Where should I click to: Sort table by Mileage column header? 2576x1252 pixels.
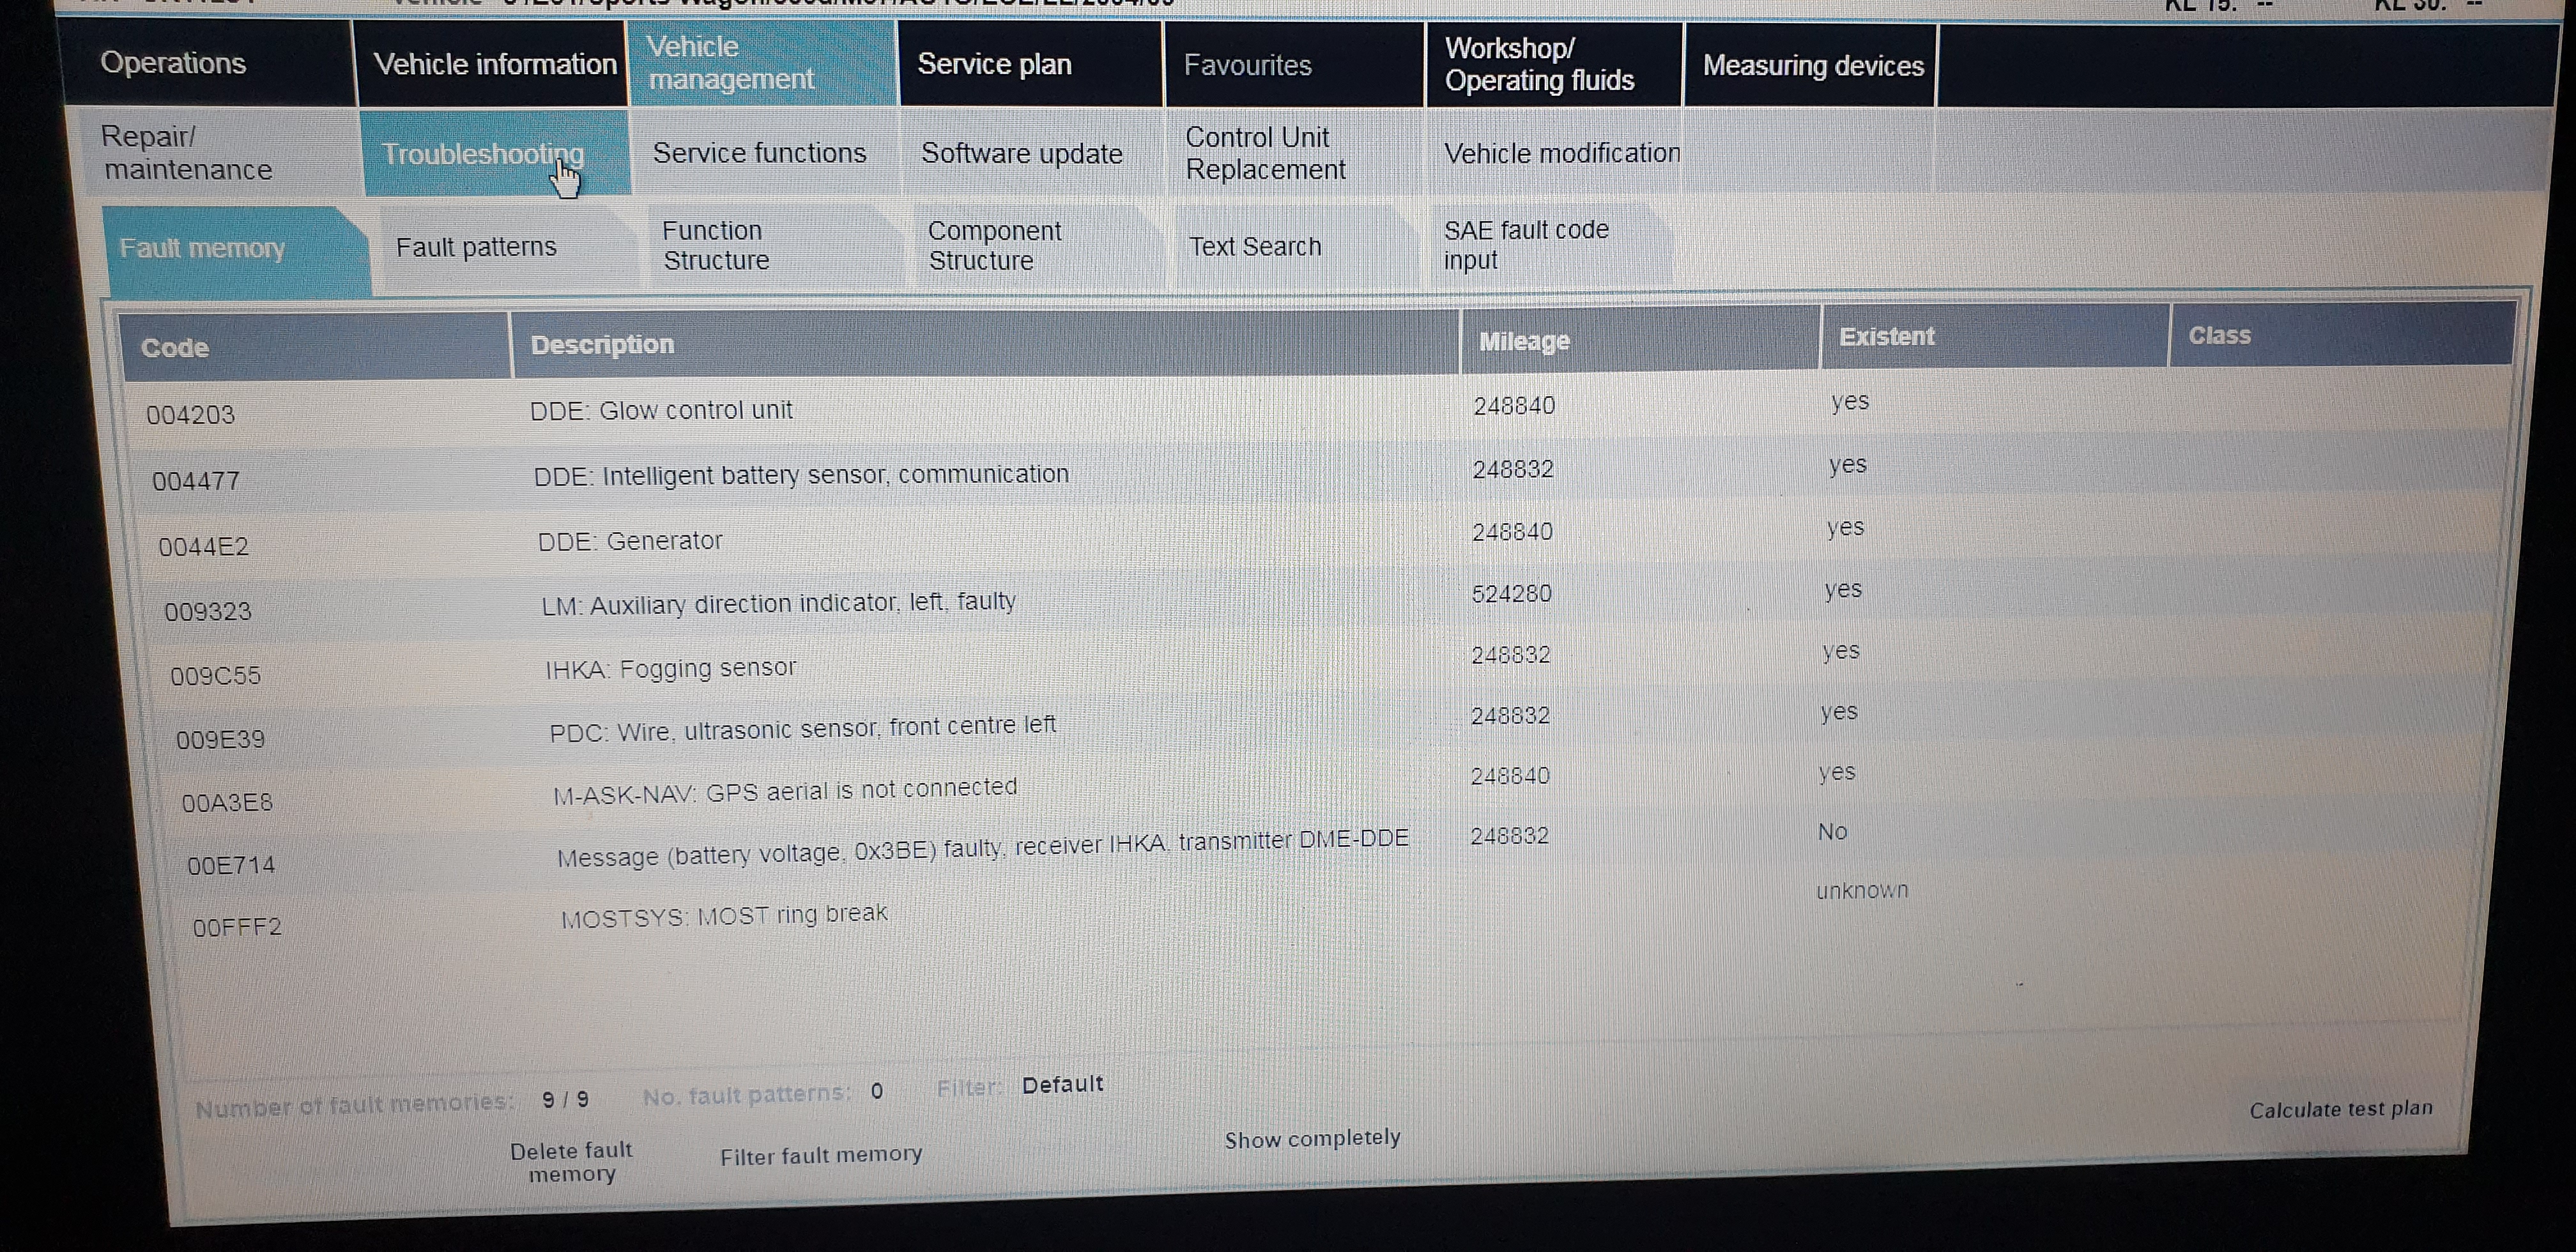[x=1524, y=342]
